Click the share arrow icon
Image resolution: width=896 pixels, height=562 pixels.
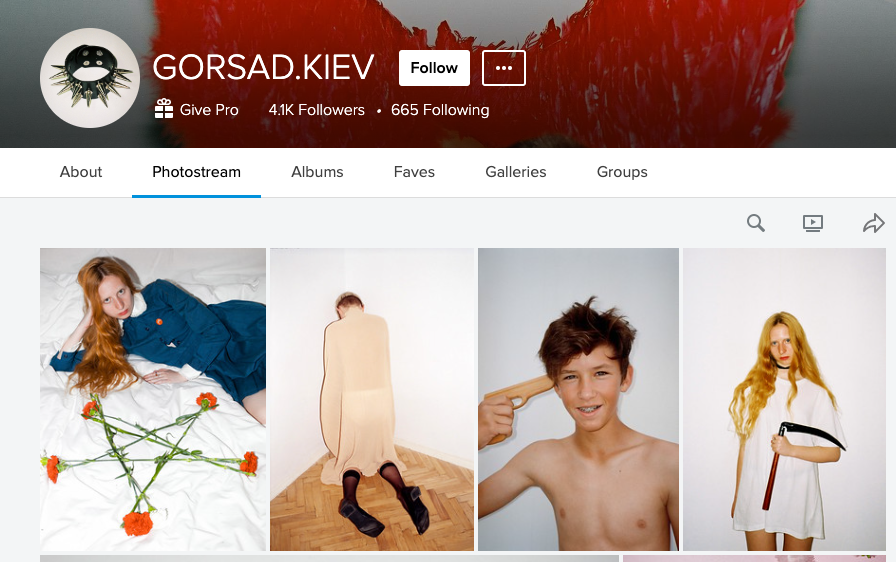(x=873, y=223)
